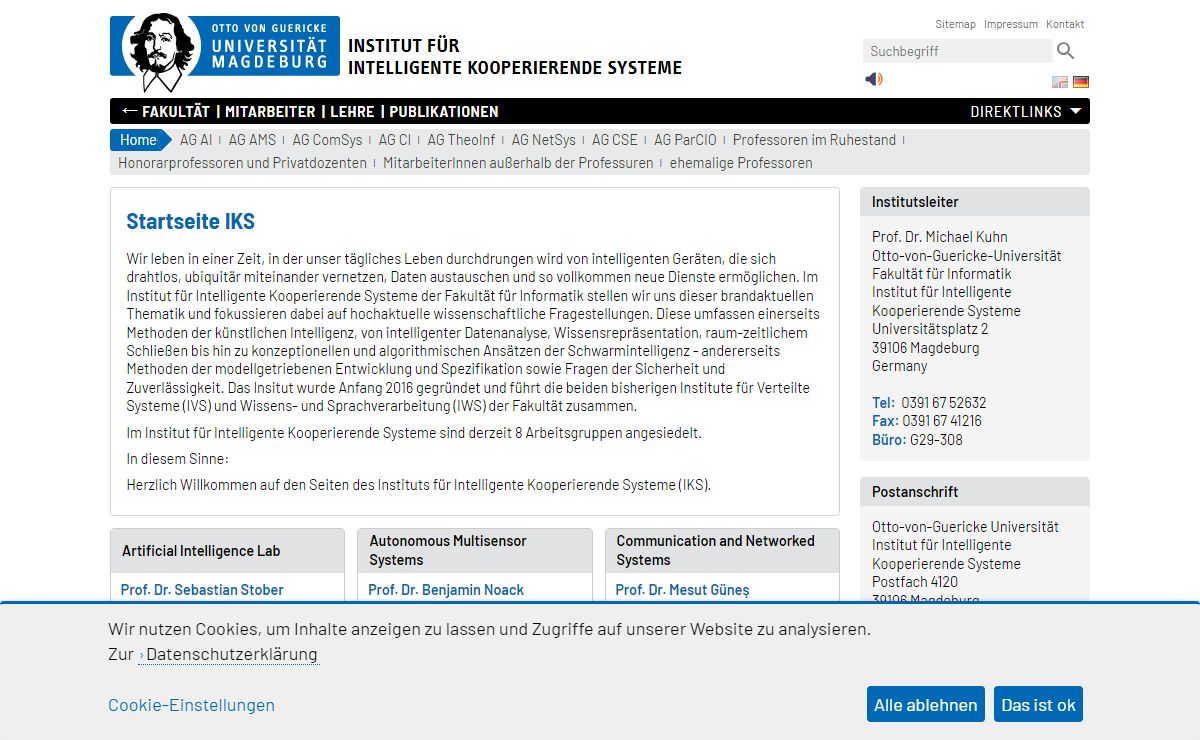1200x740 pixels.
Task: Click the Alle ablehnen cookie button
Action: coord(926,704)
